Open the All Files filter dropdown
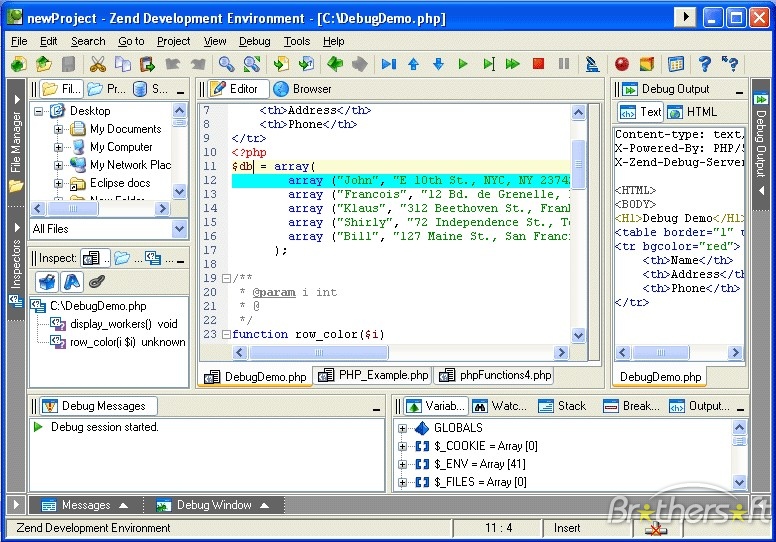776x542 pixels. 179,229
